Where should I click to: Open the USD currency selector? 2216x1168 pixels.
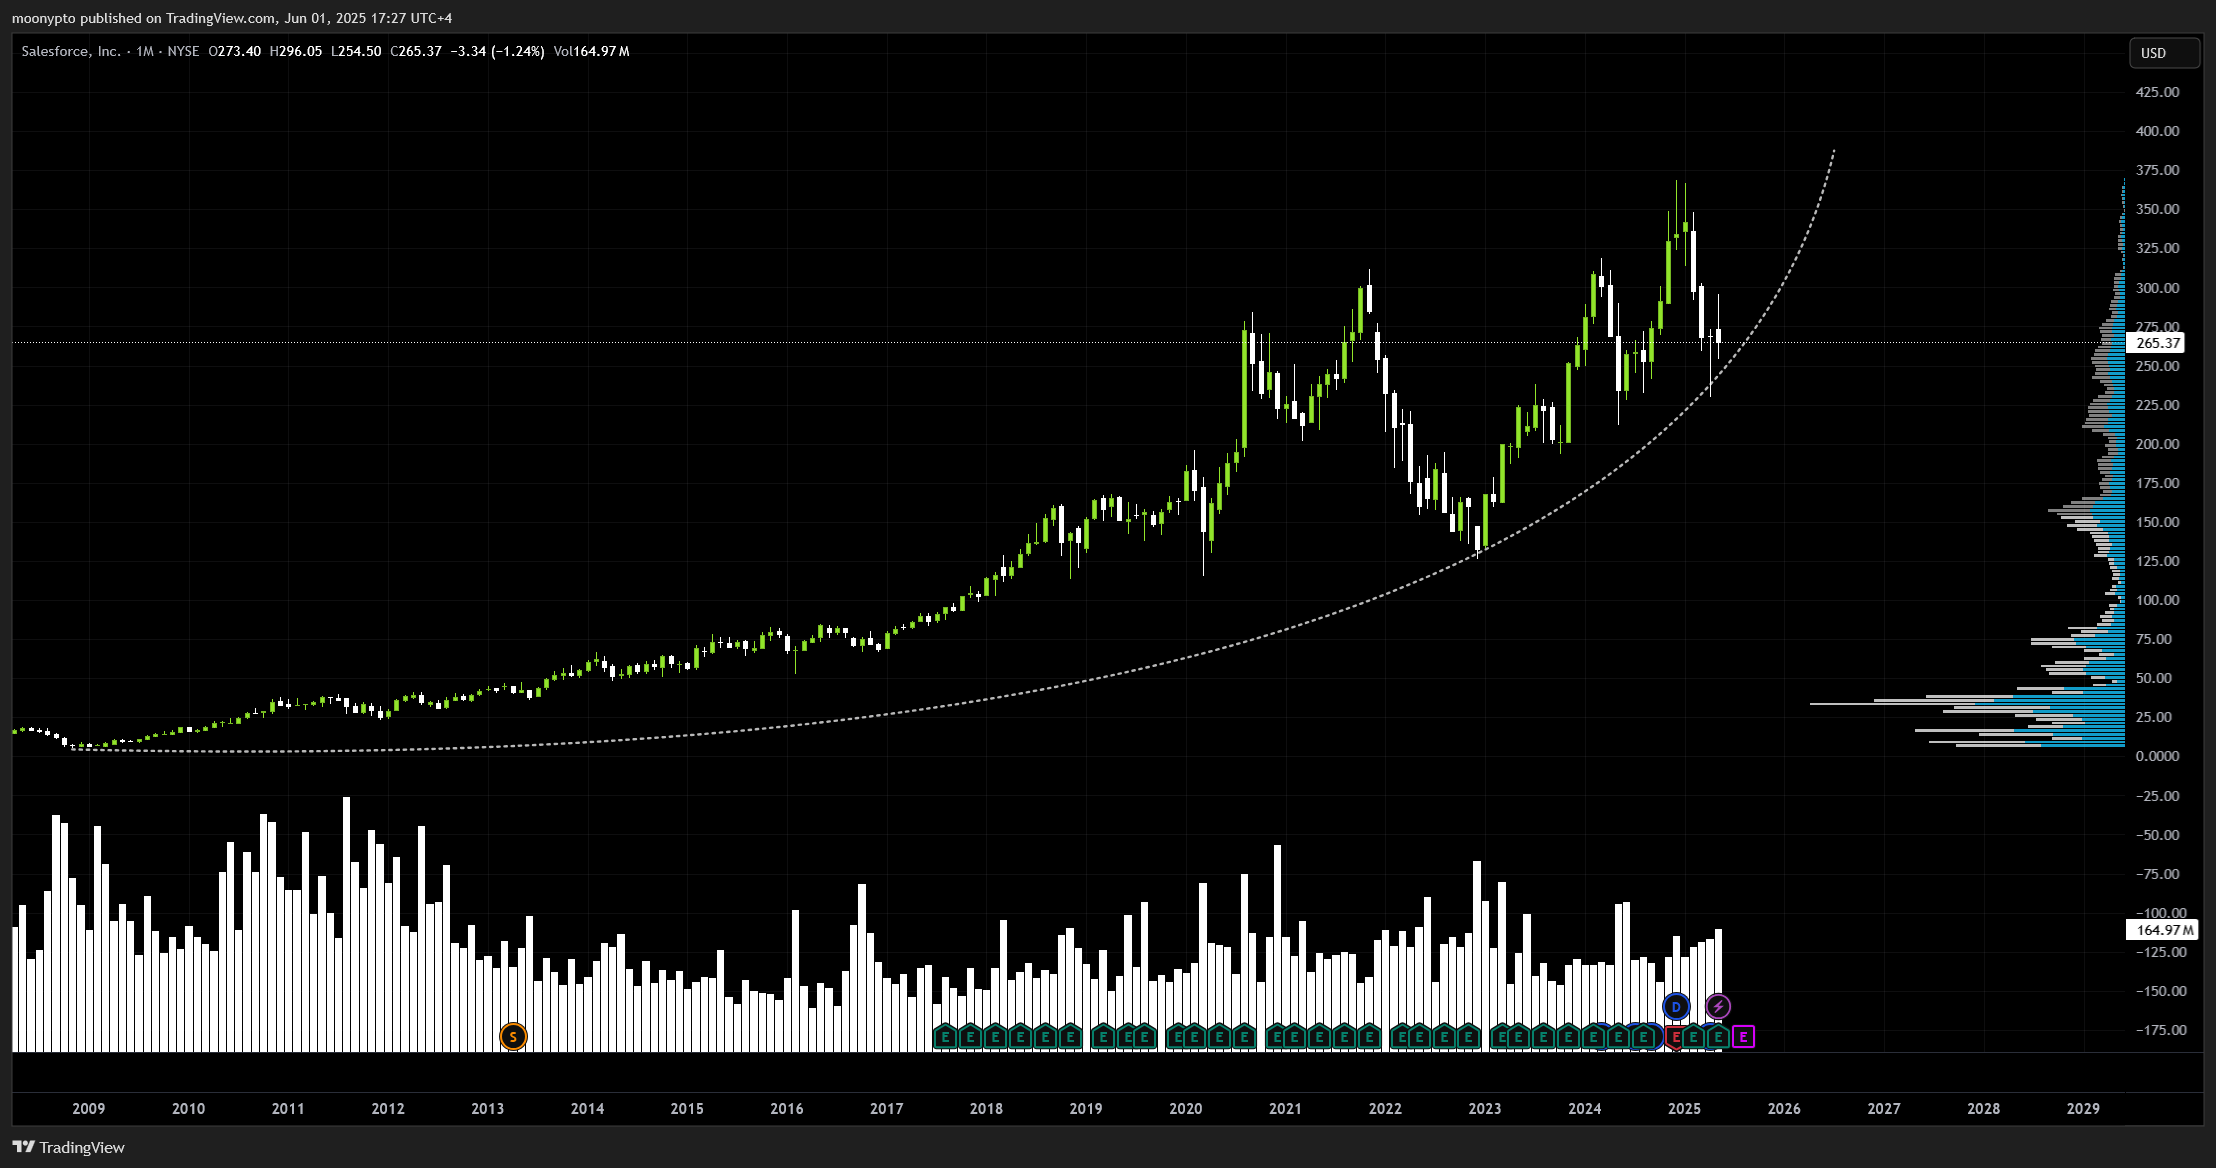coord(2164,53)
